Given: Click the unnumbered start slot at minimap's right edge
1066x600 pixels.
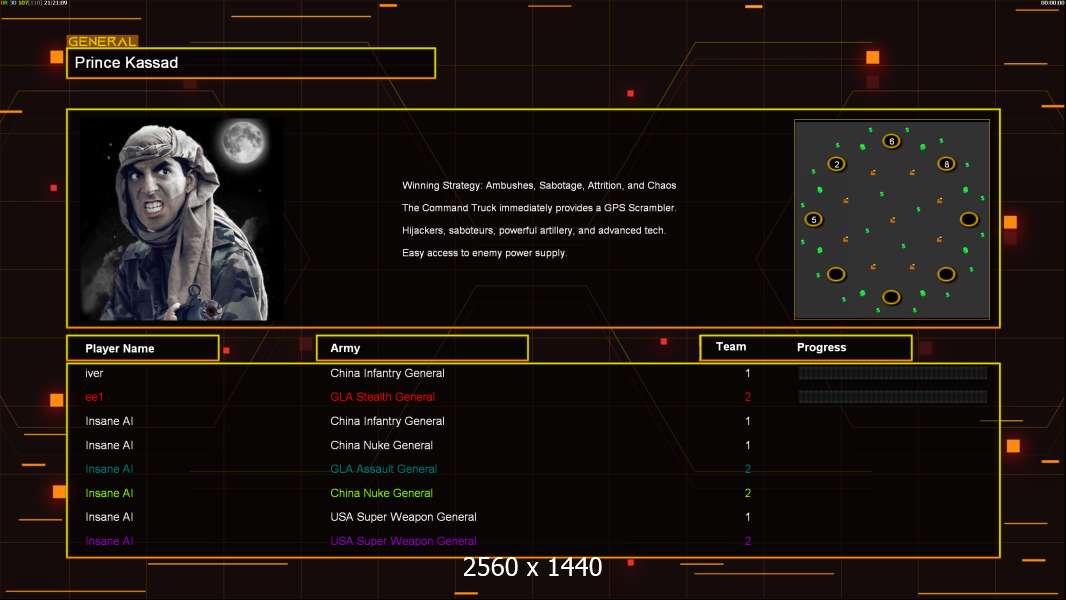Looking at the screenshot, I should coord(969,219).
